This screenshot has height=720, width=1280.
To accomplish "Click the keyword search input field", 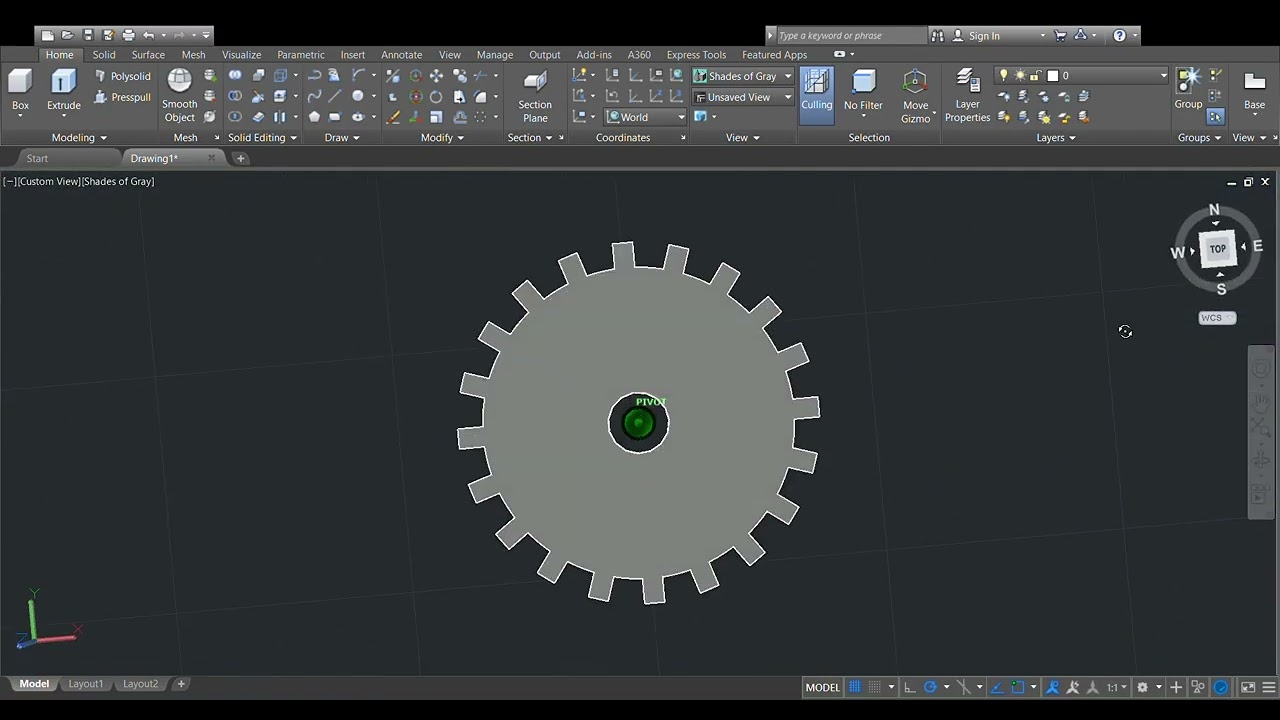I will coord(851,36).
